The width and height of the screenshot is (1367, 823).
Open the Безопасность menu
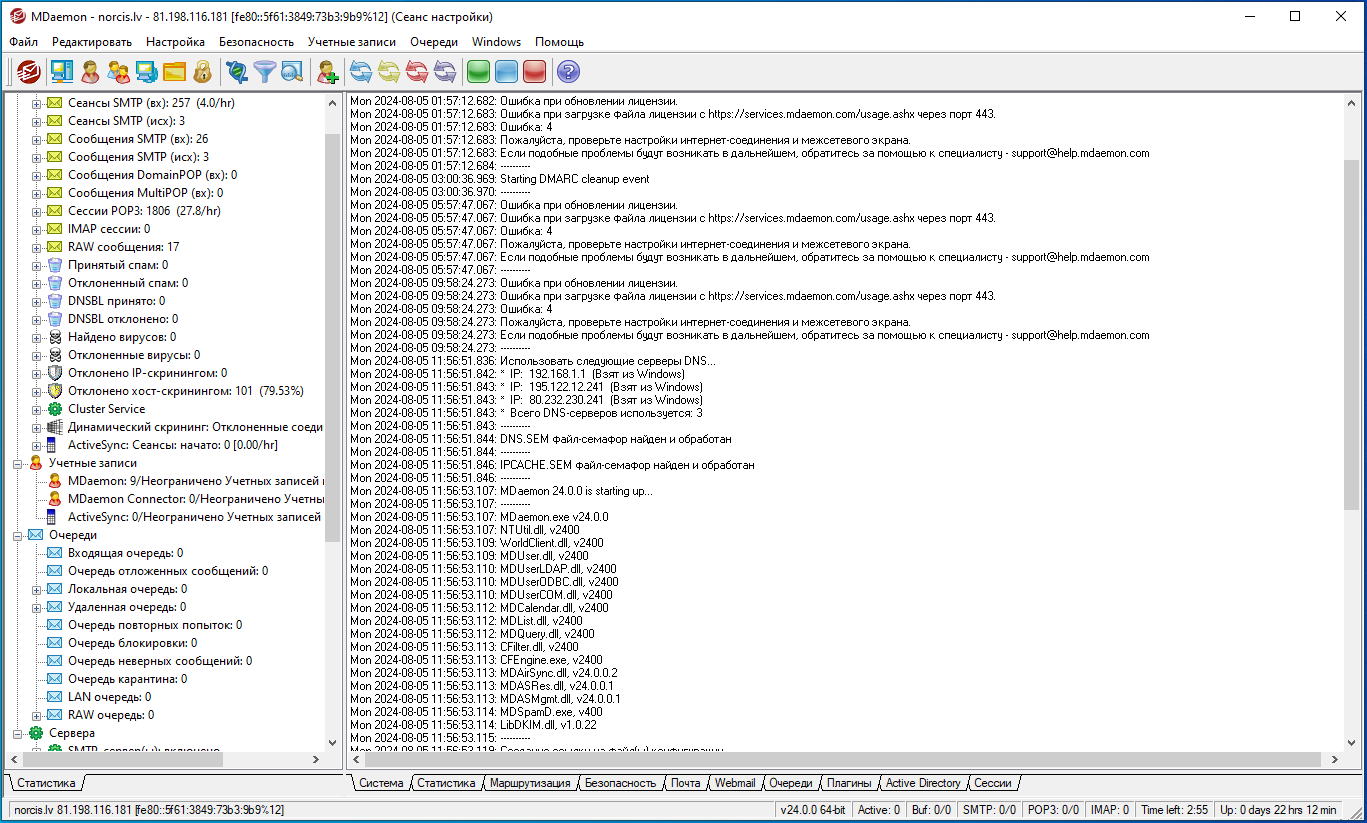click(x=256, y=42)
